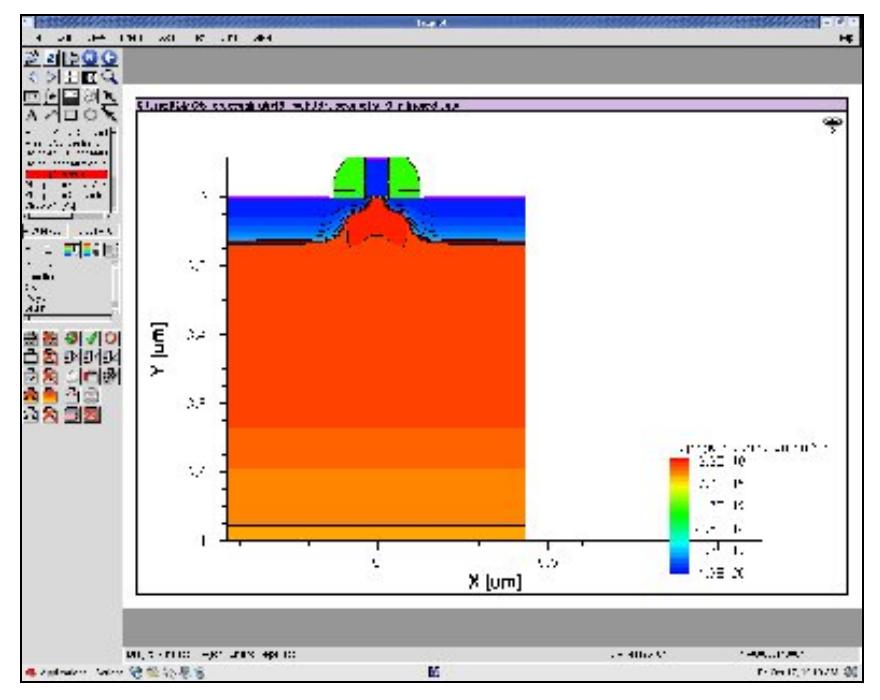Click the dark rectangle icon above the rectangle drawing tool
Viewport: 880px width, 700px height.
(71, 96)
